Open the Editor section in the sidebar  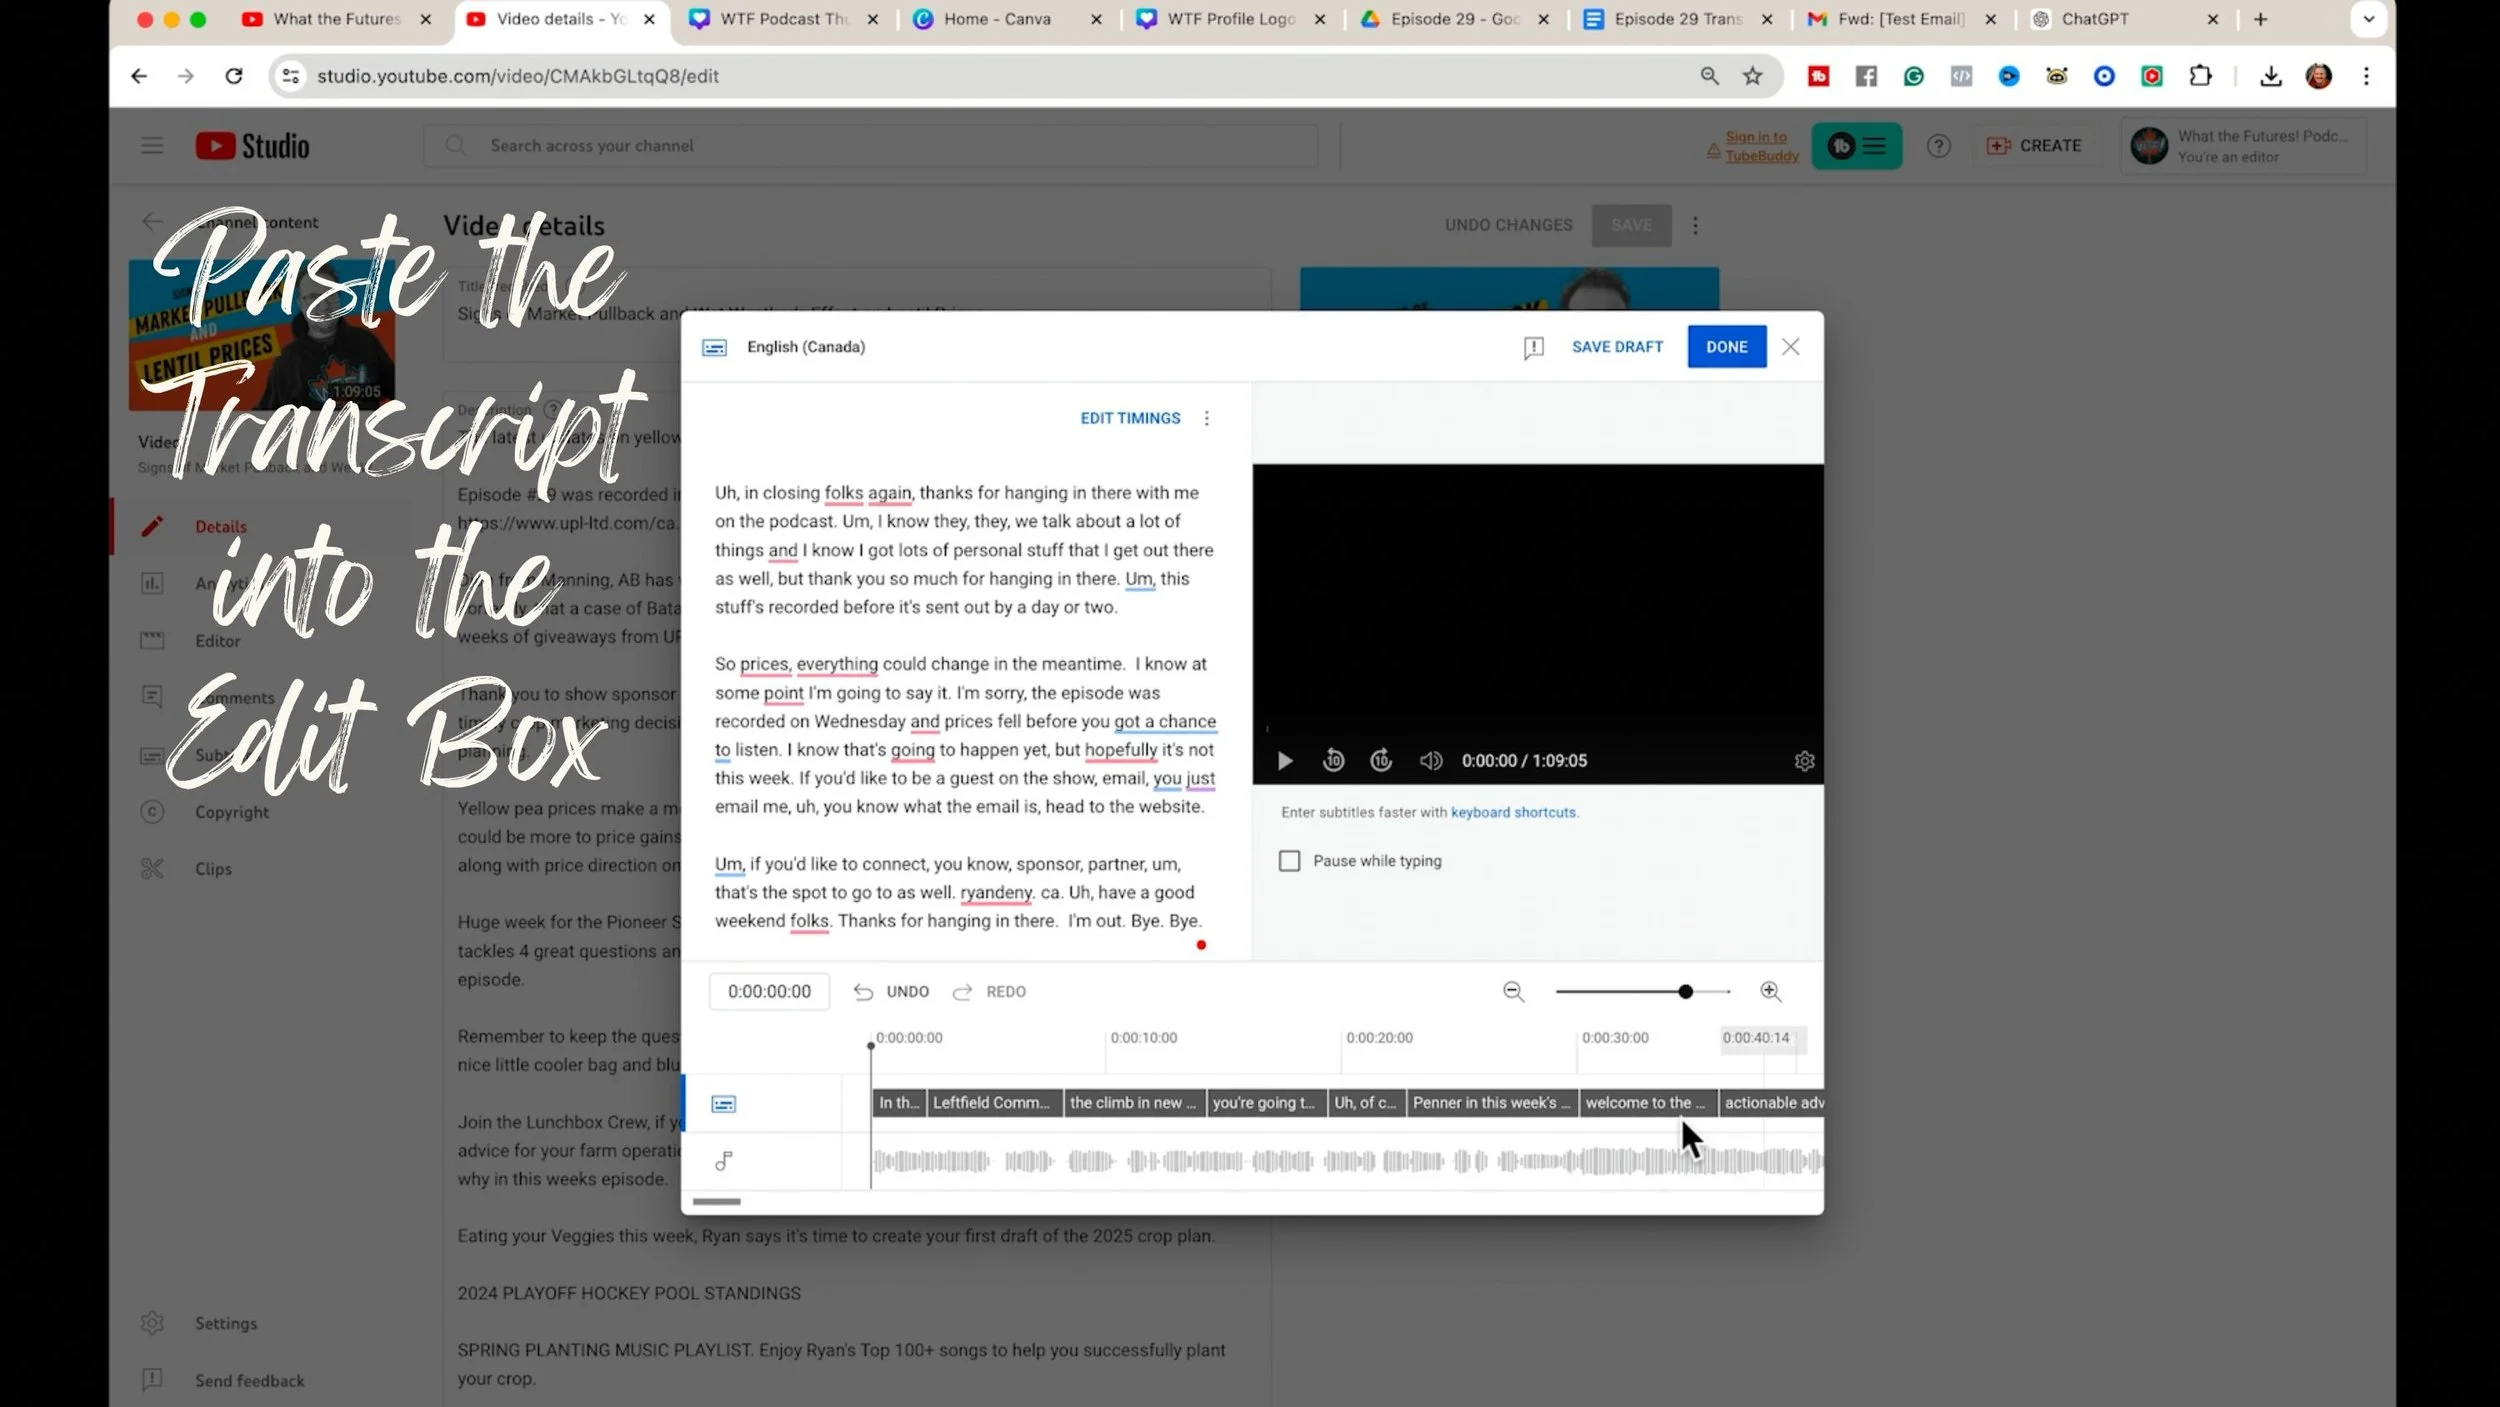(x=218, y=641)
